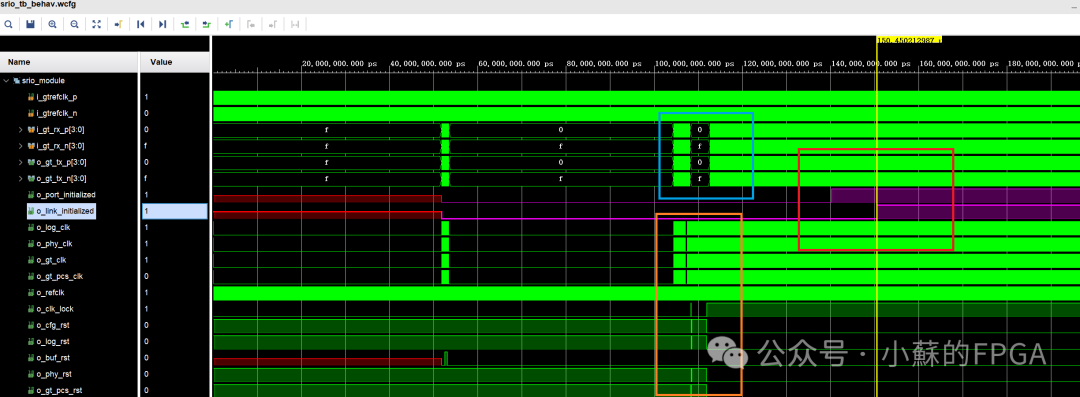Click ruler label 60,000,000.000 ps
The width and height of the screenshot is (1080, 397).
click(516, 63)
